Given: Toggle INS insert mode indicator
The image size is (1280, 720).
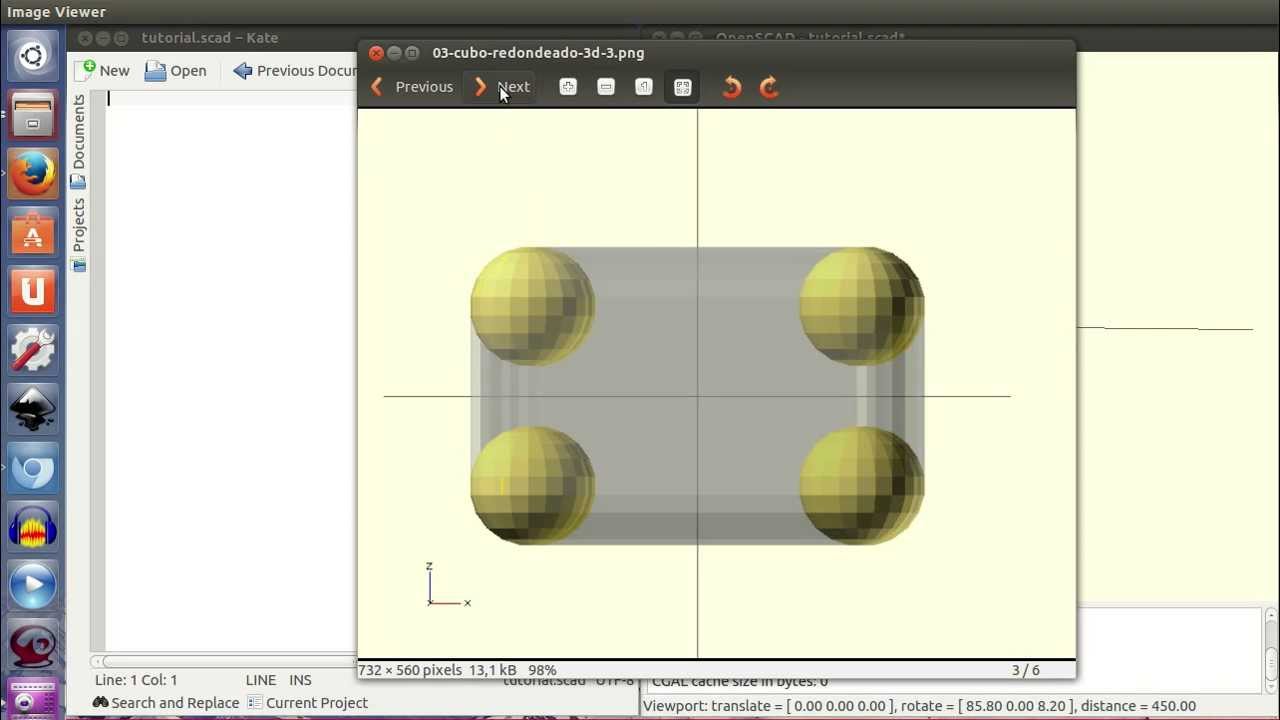Looking at the screenshot, I should click(300, 680).
